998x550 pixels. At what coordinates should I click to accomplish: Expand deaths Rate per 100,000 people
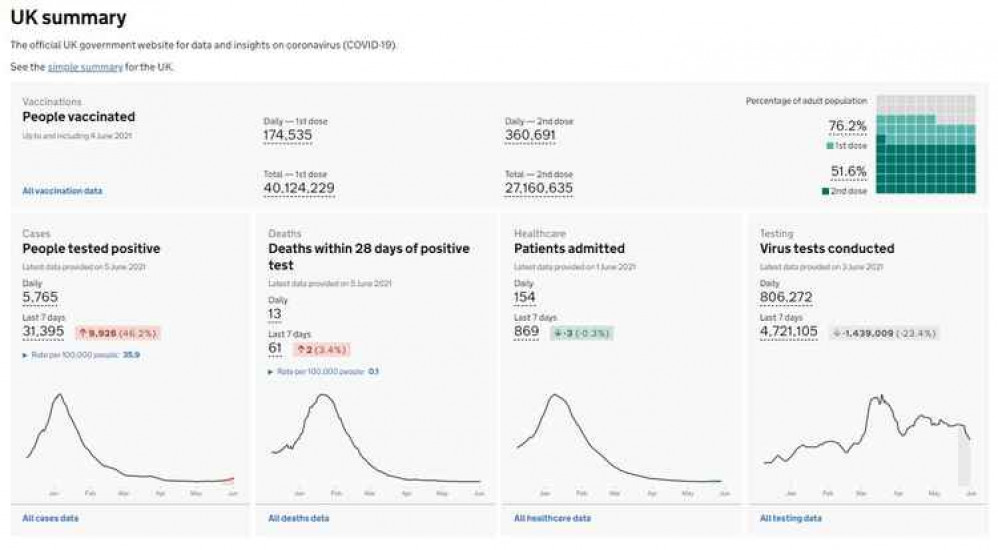coord(322,371)
